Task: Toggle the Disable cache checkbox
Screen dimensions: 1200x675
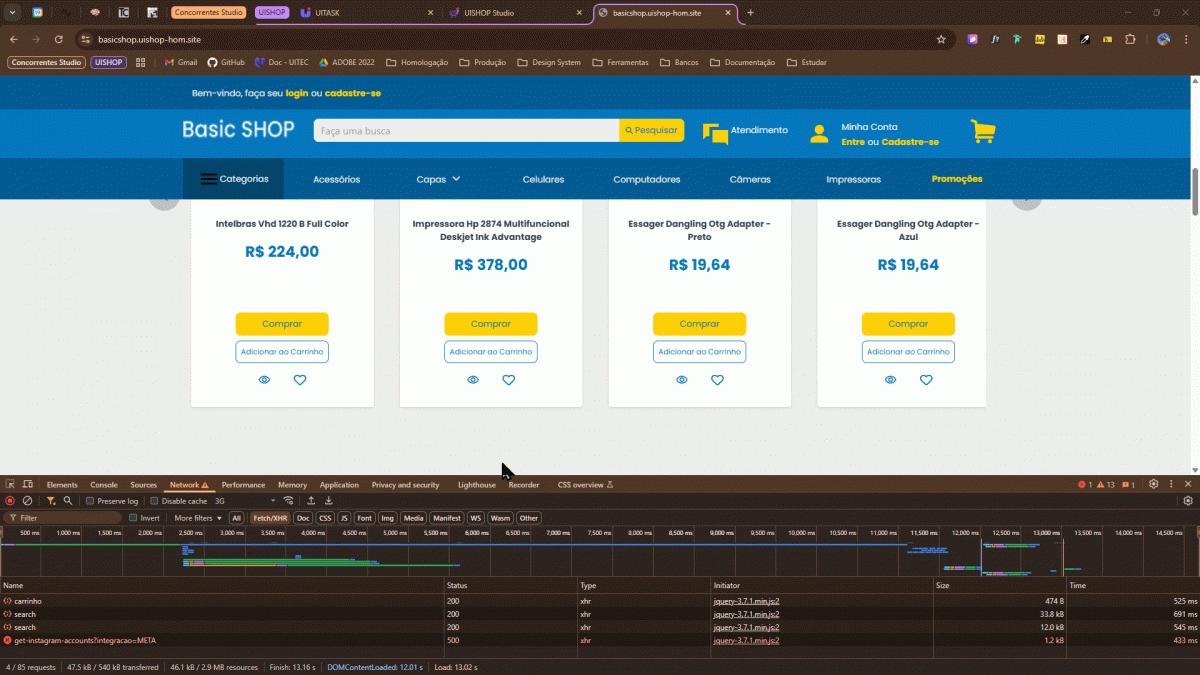Action: coord(154,501)
